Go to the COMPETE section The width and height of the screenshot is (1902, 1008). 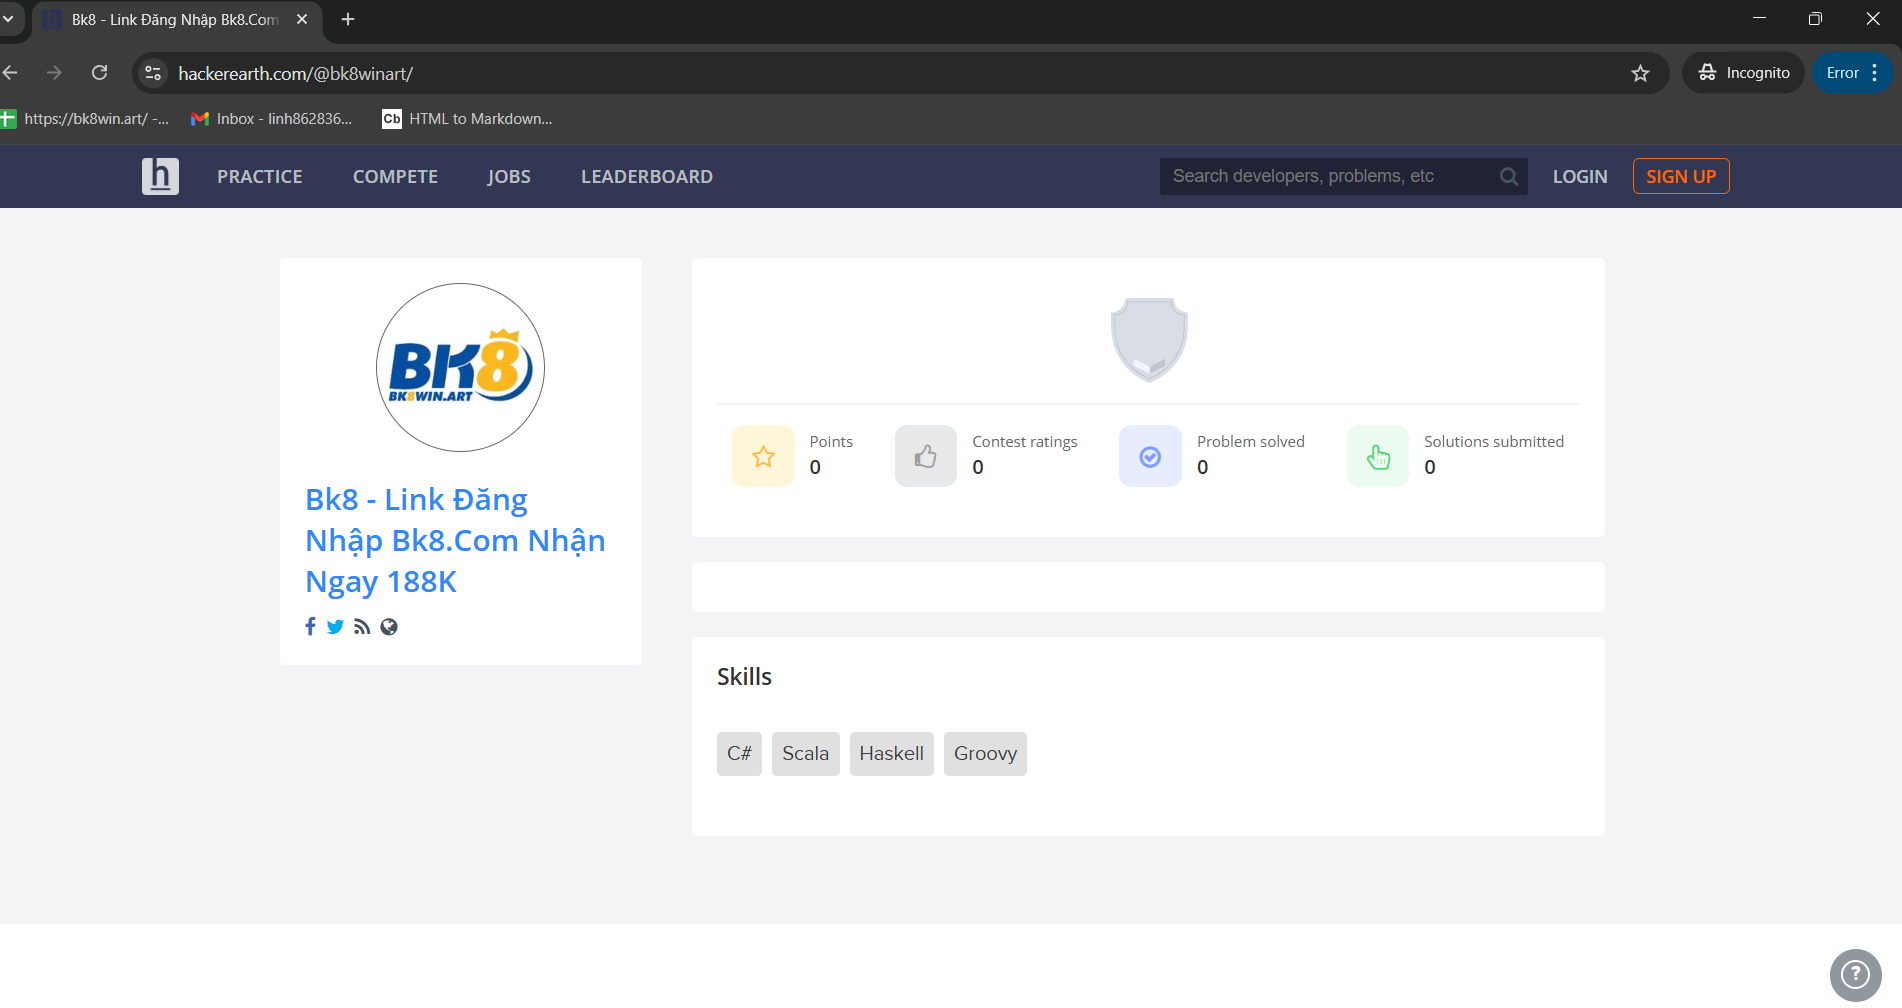tap(395, 177)
